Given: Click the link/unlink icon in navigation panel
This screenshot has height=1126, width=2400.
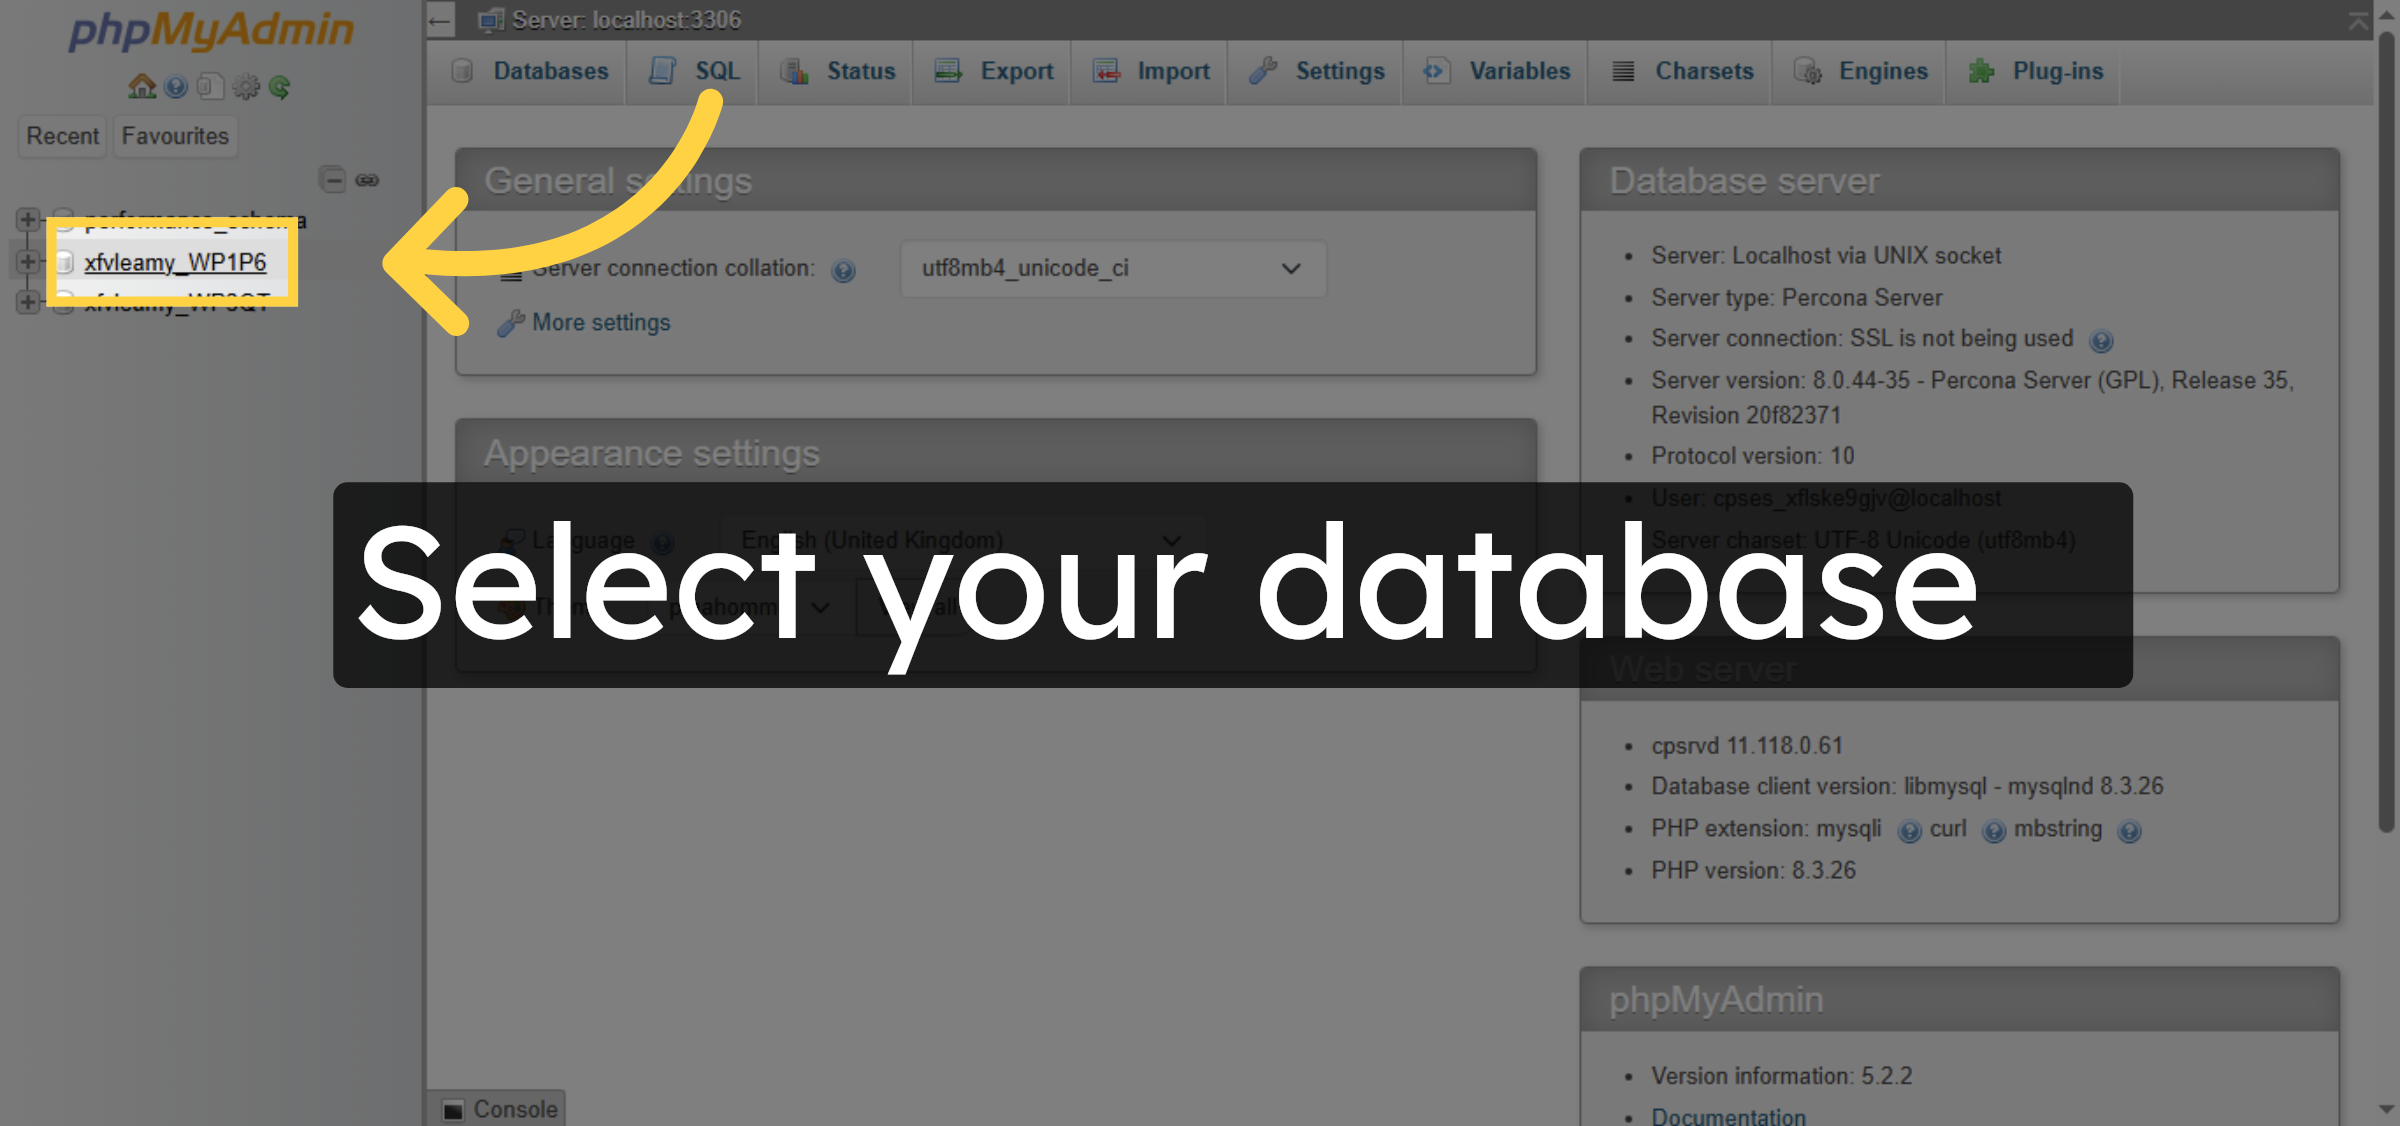Looking at the screenshot, I should [368, 180].
